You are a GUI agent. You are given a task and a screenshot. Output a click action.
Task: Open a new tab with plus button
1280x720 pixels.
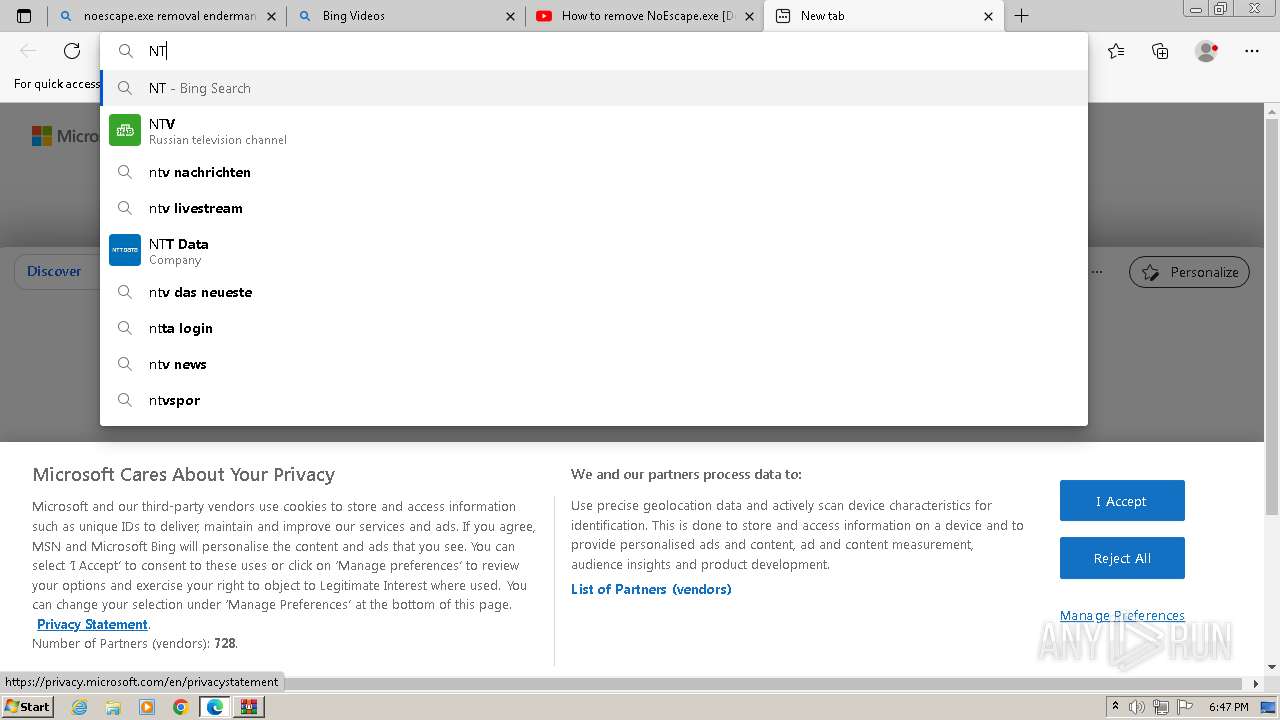point(1021,16)
